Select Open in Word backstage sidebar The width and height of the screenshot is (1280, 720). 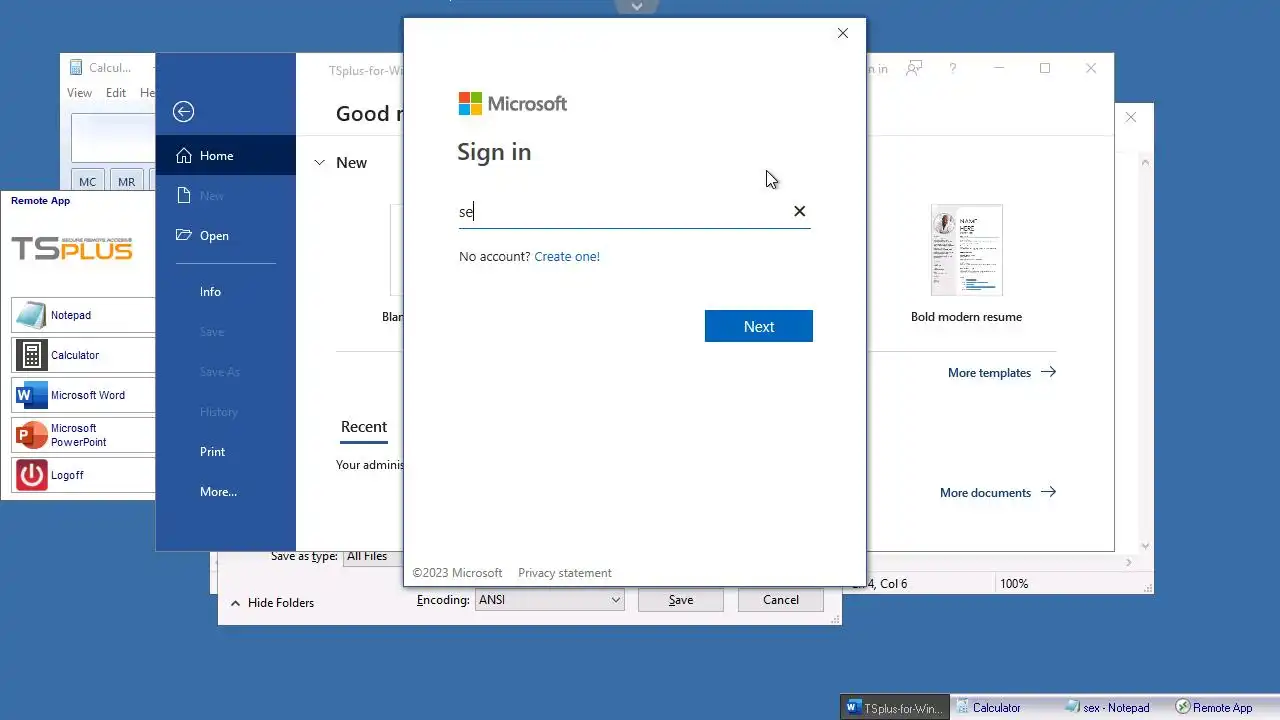pyautogui.click(x=226, y=236)
